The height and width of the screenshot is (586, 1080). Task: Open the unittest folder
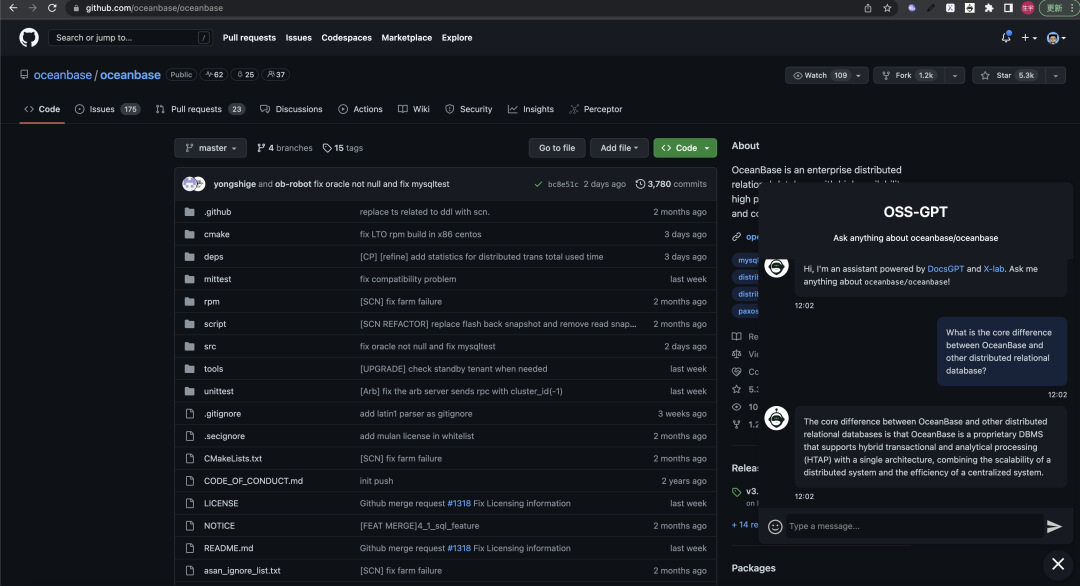tap(218, 391)
